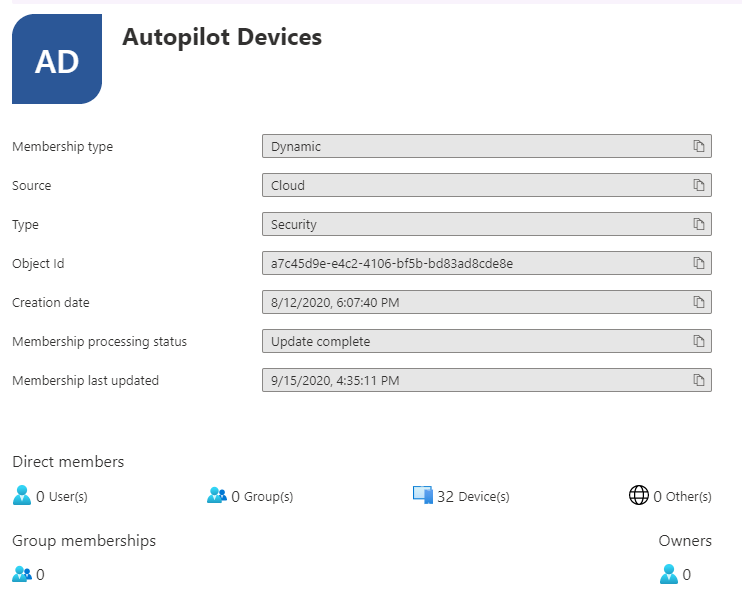
Task: Click the Object Id label
Action: click(x=38, y=264)
